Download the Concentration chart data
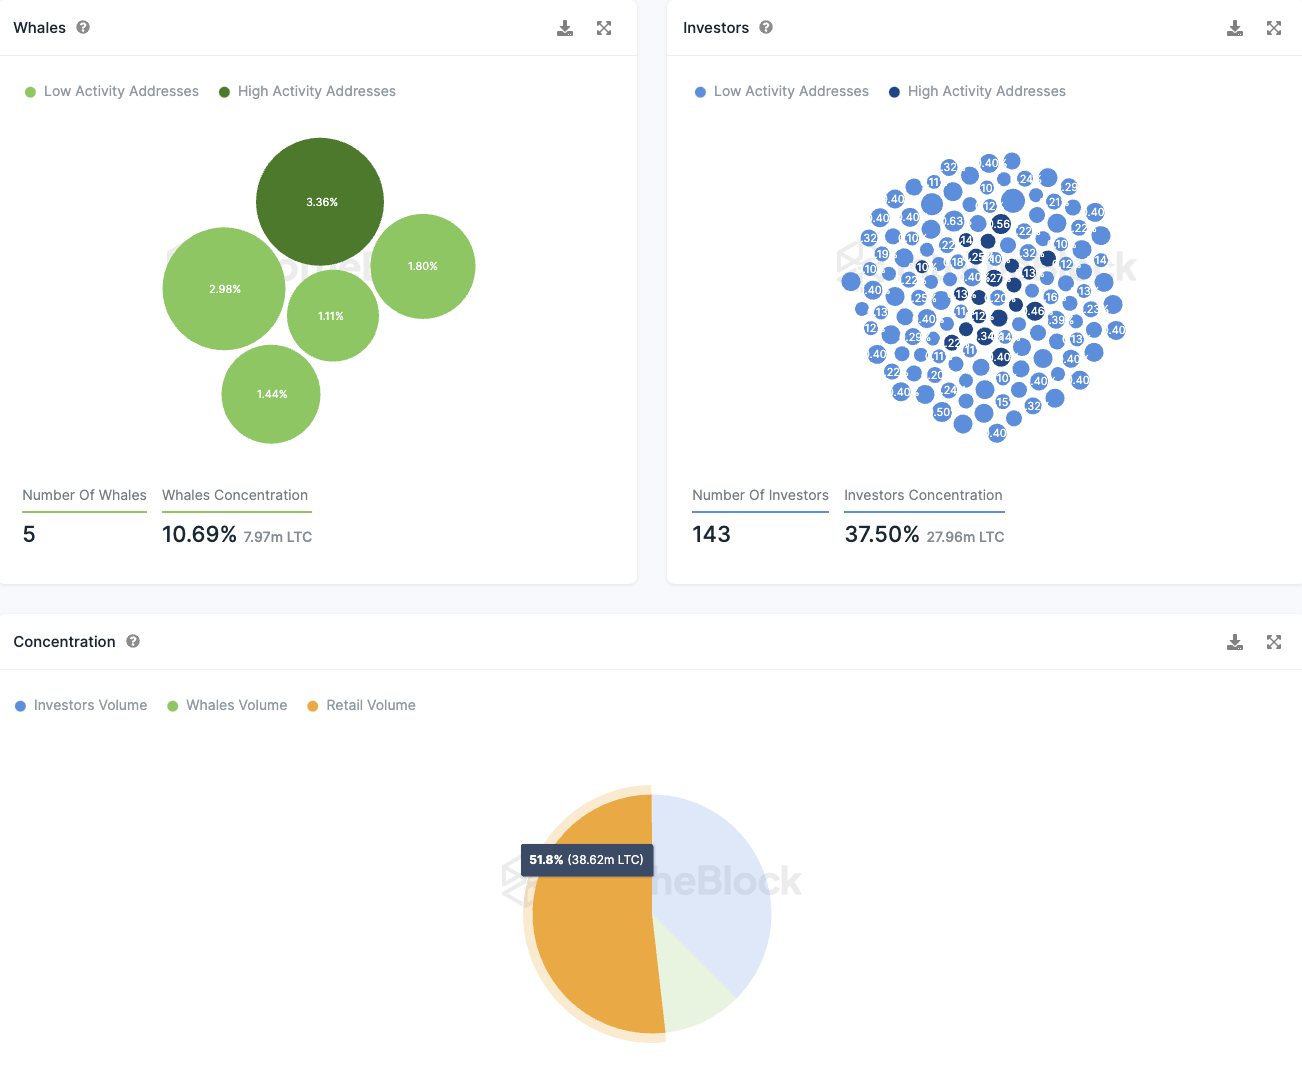Image resolution: width=1302 pixels, height=1072 pixels. coord(1235,642)
